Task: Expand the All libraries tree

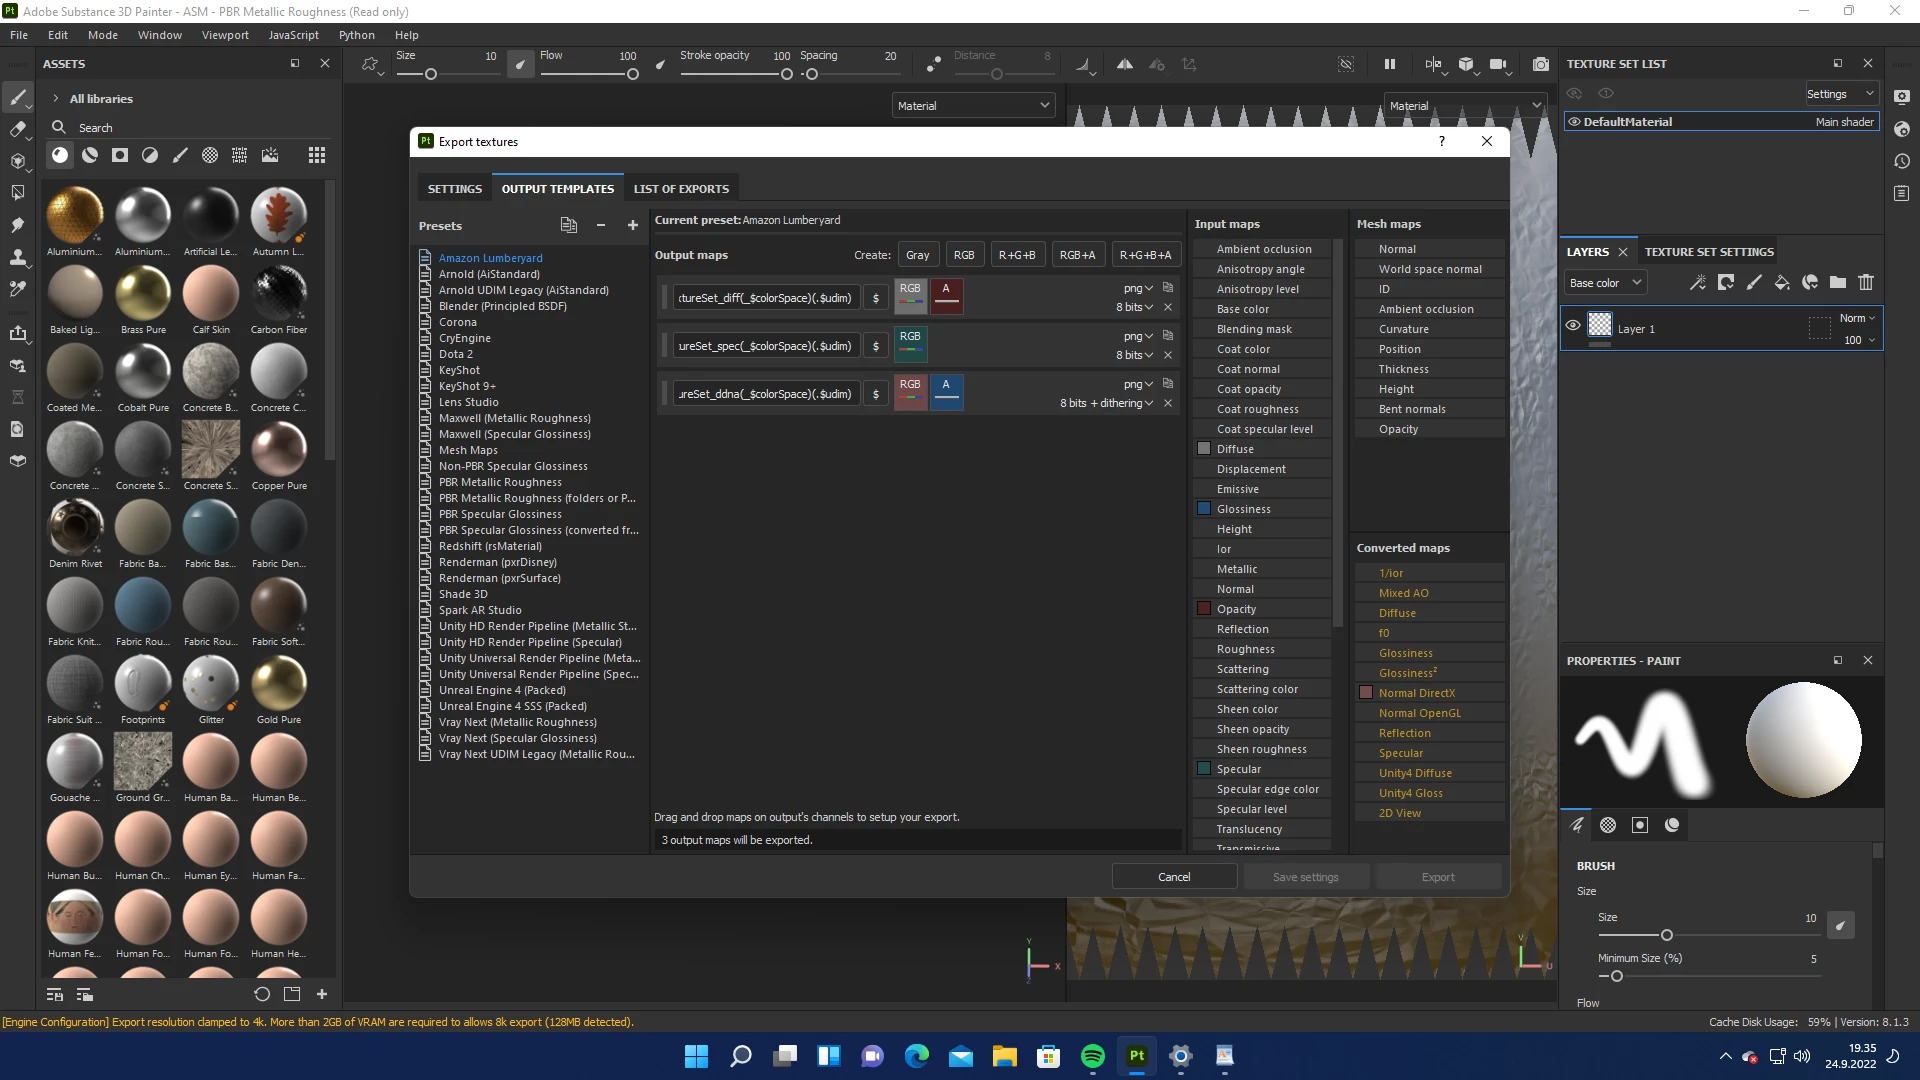Action: (x=56, y=99)
